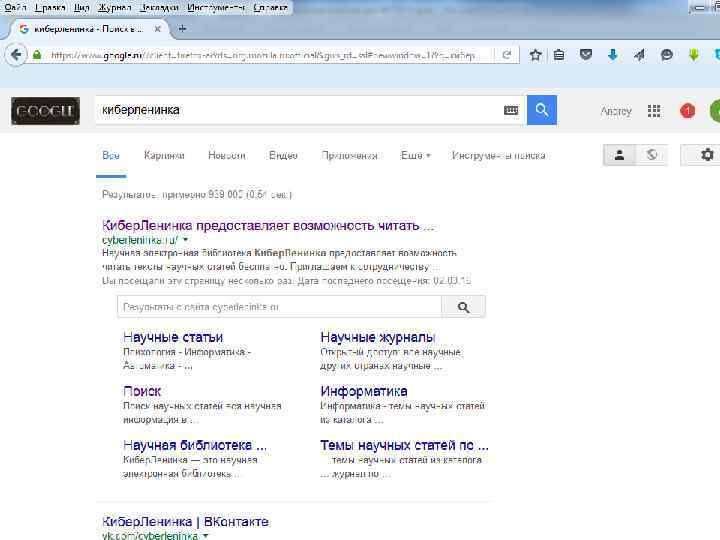Click the Google search query field
Image resolution: width=720 pixels, height=540 pixels.
point(298,110)
